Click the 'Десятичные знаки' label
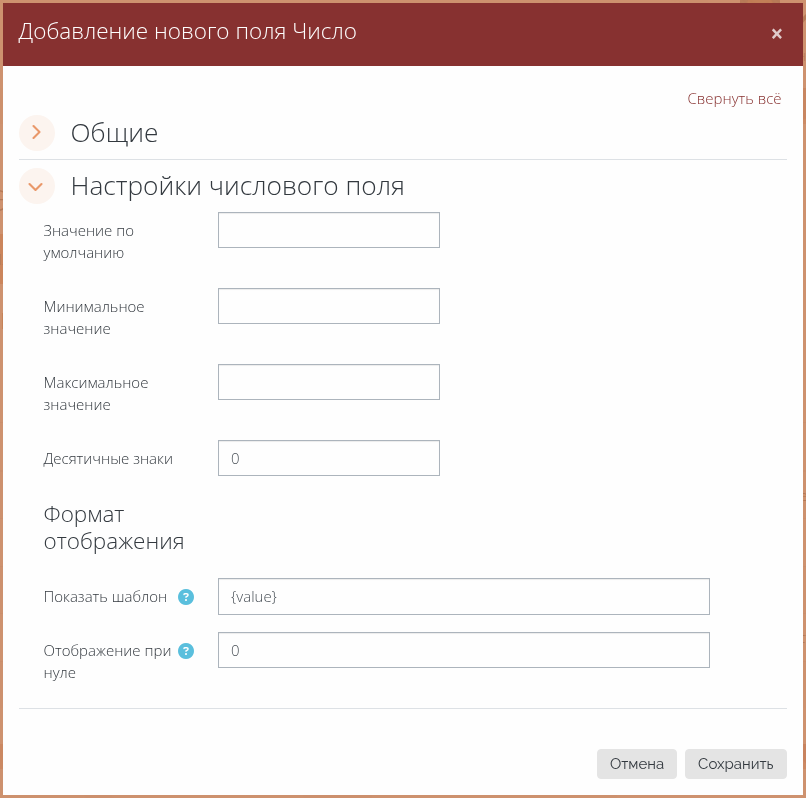806x798 pixels. [108, 459]
